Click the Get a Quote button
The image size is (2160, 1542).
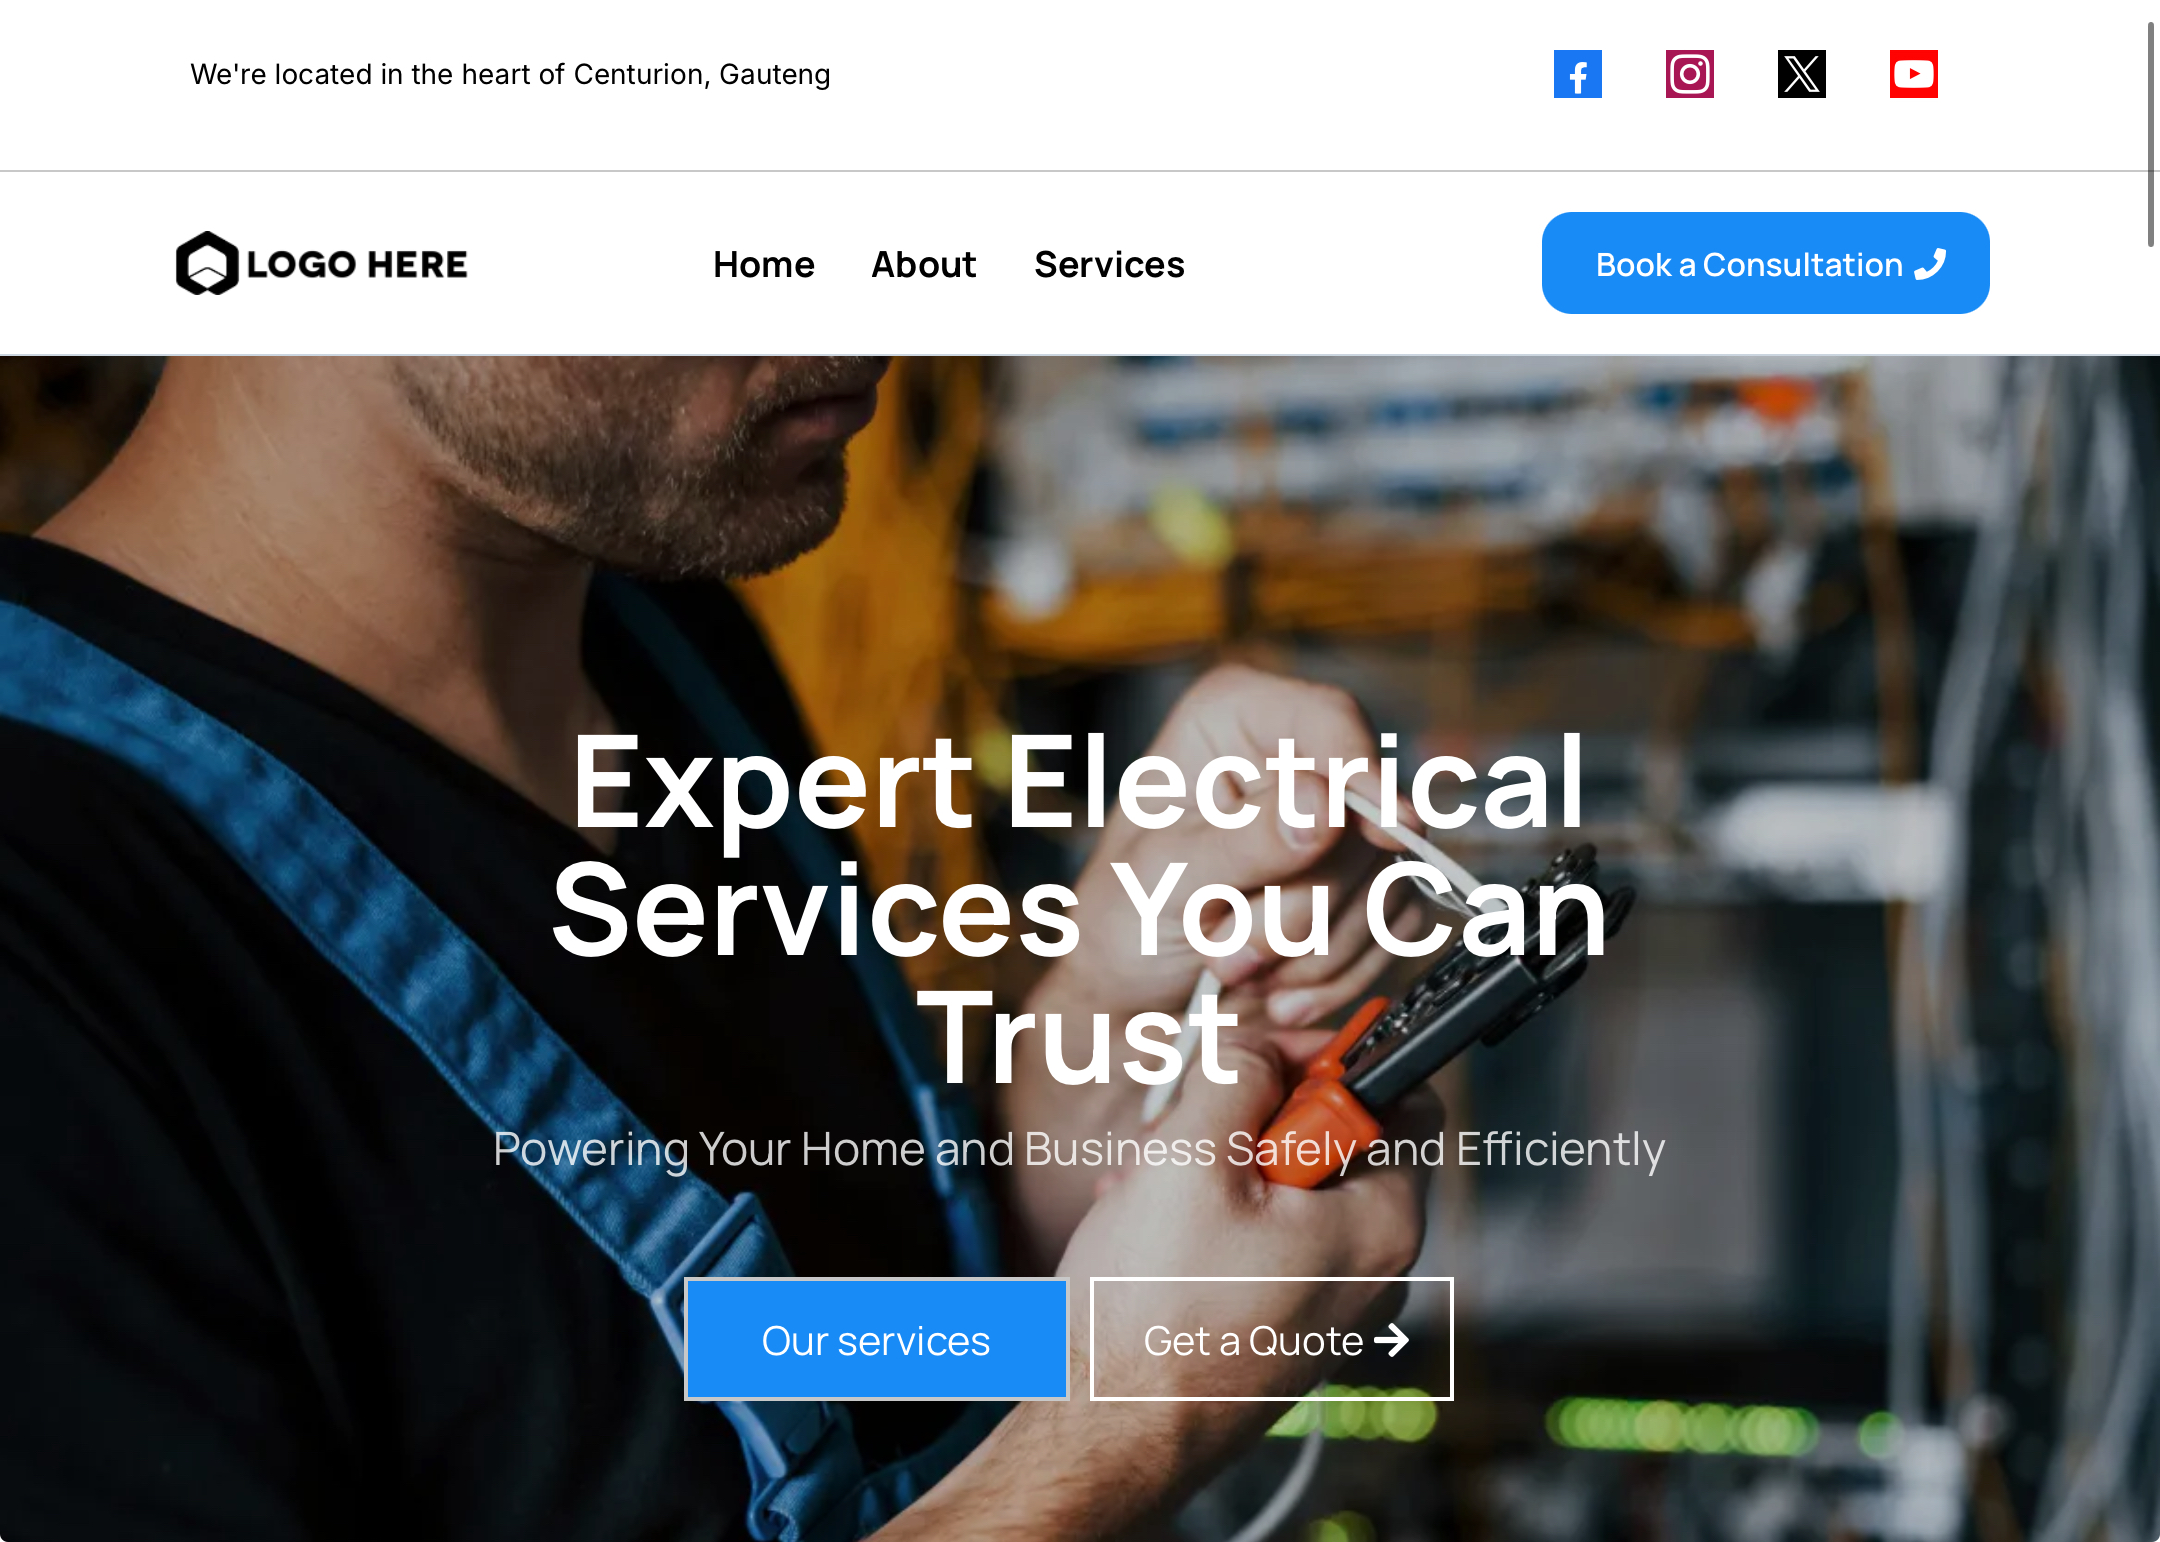1271,1339
